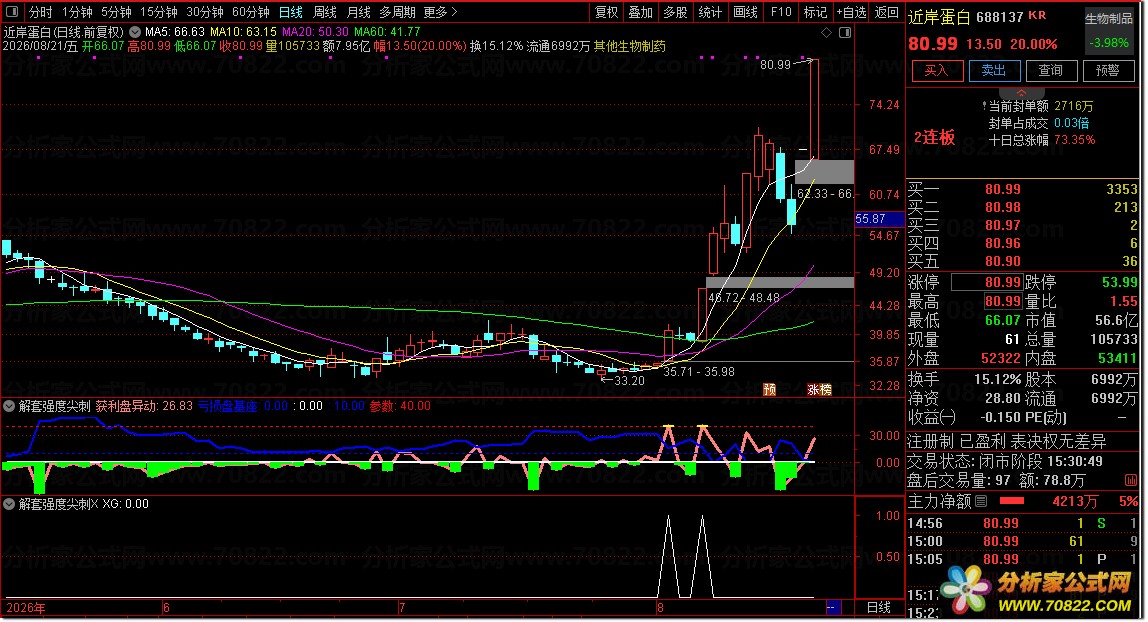Expand the 更多 periods menu

click(x=440, y=12)
